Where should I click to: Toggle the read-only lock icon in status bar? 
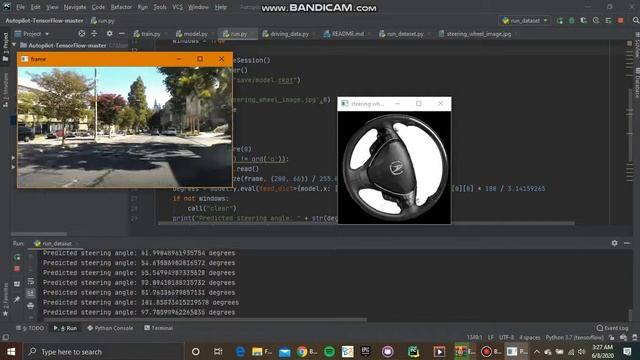click(612, 338)
